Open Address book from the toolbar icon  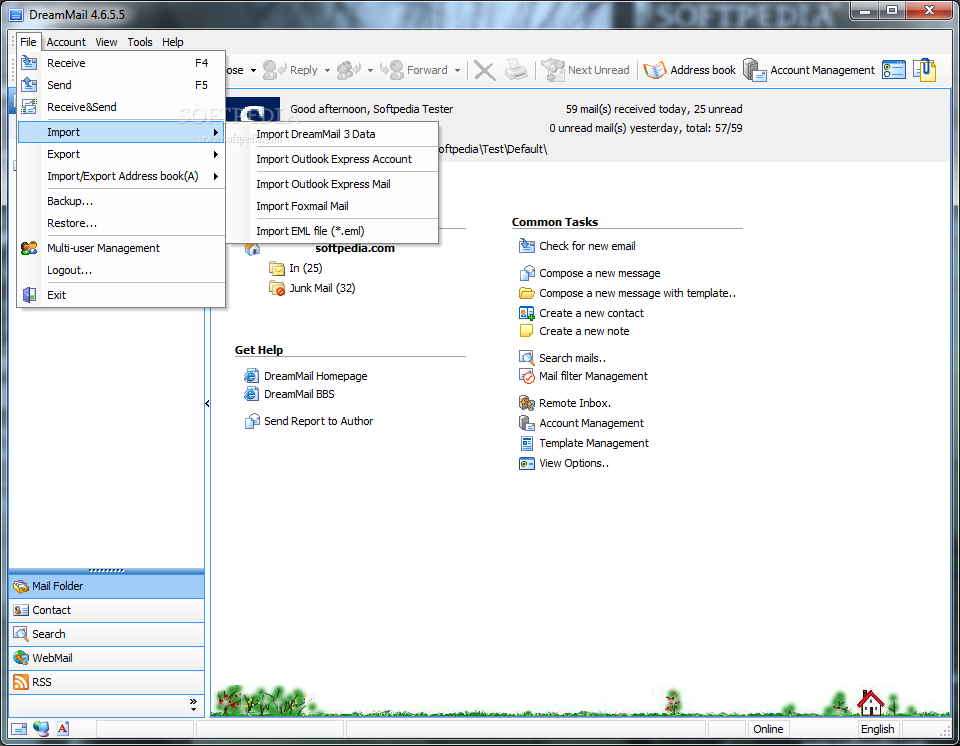tap(654, 70)
